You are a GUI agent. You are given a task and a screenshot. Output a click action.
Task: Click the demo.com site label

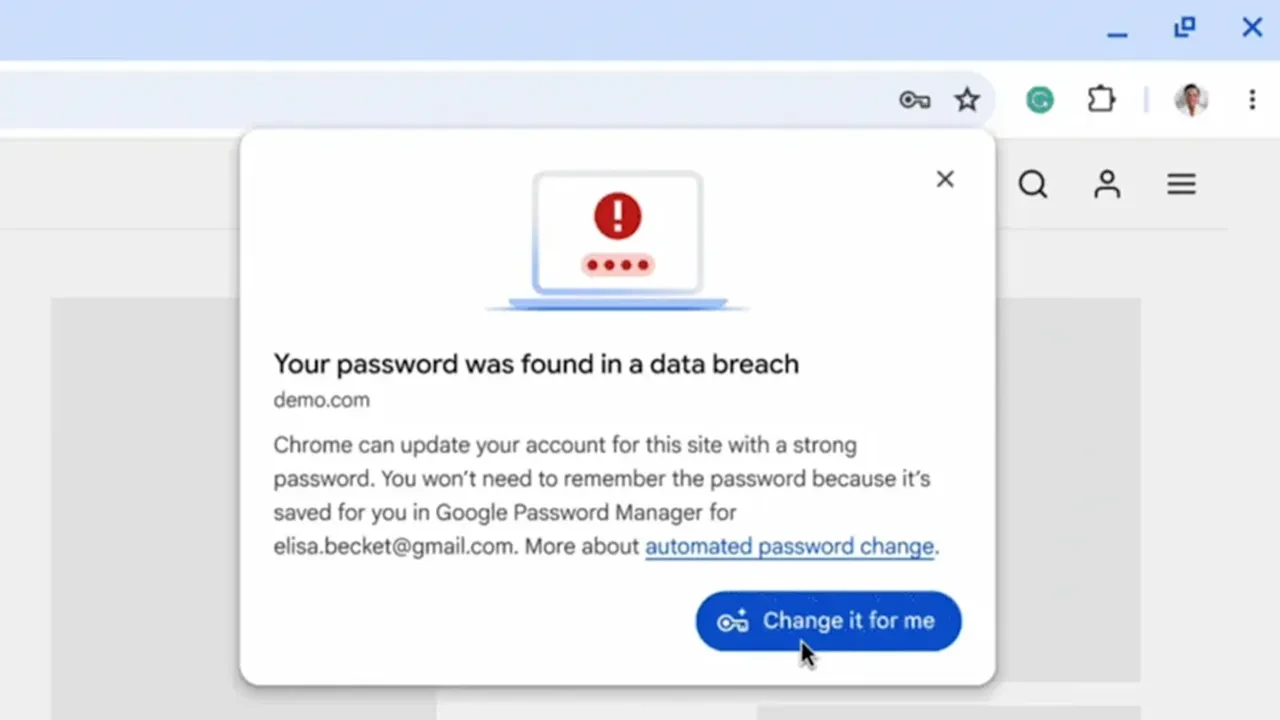point(321,400)
